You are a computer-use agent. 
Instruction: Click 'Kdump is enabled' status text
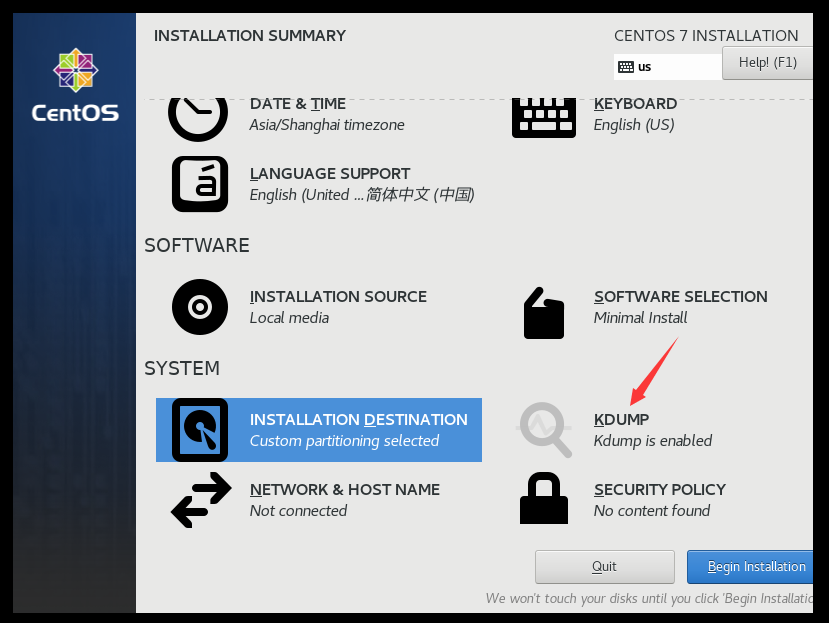[652, 441]
